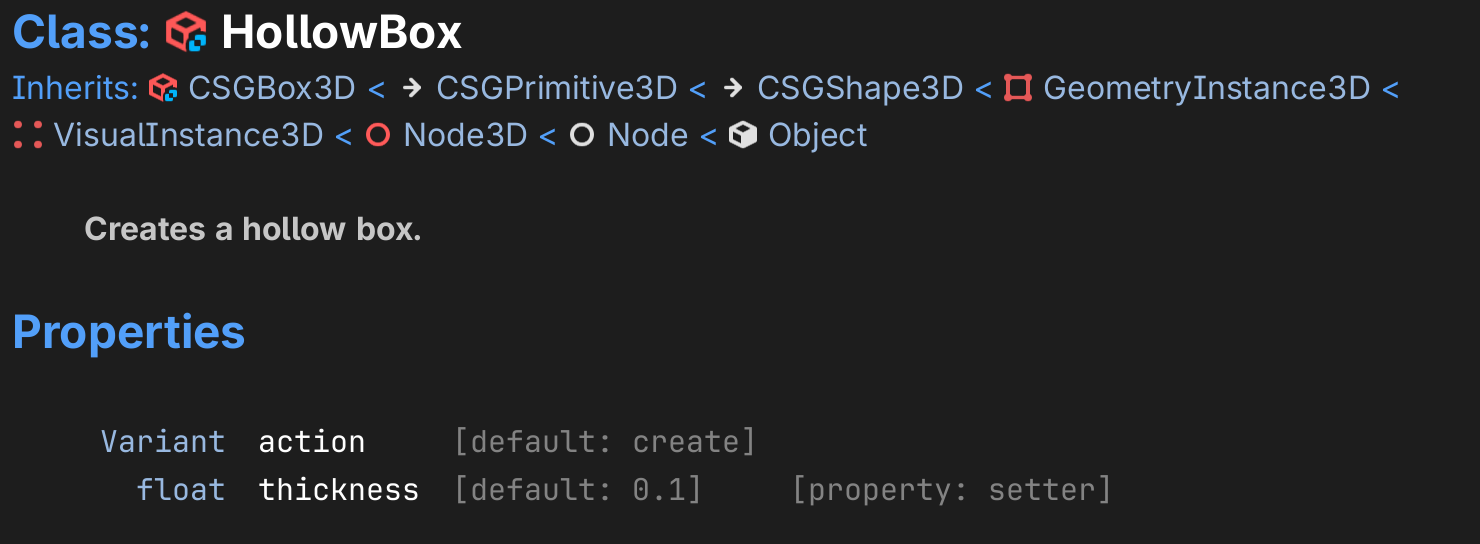1480x544 pixels.
Task: Click the float type link
Action: point(181,490)
